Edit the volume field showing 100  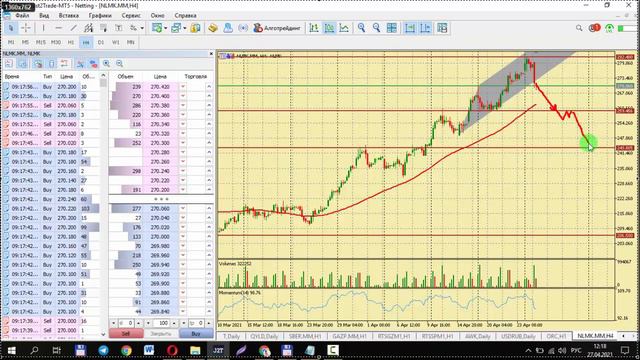coord(163,323)
